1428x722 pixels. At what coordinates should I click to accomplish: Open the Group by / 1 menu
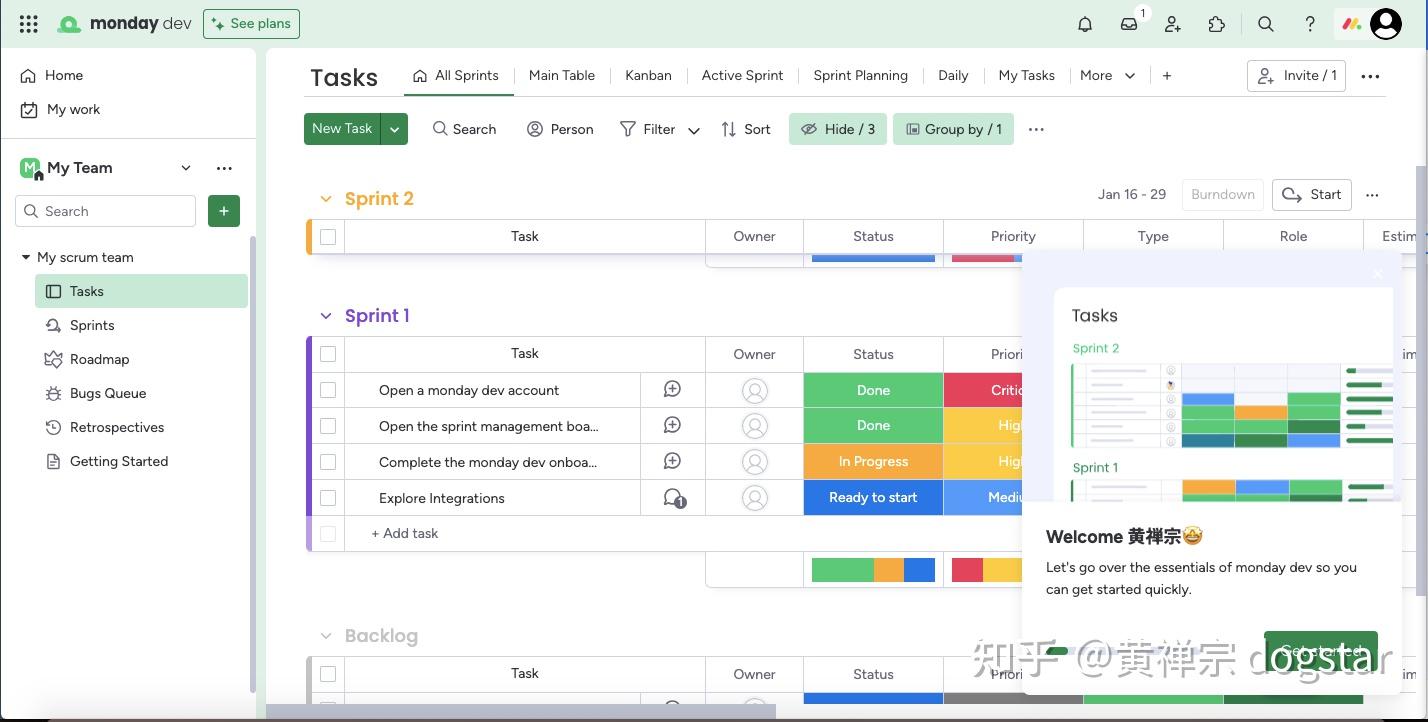[954, 129]
